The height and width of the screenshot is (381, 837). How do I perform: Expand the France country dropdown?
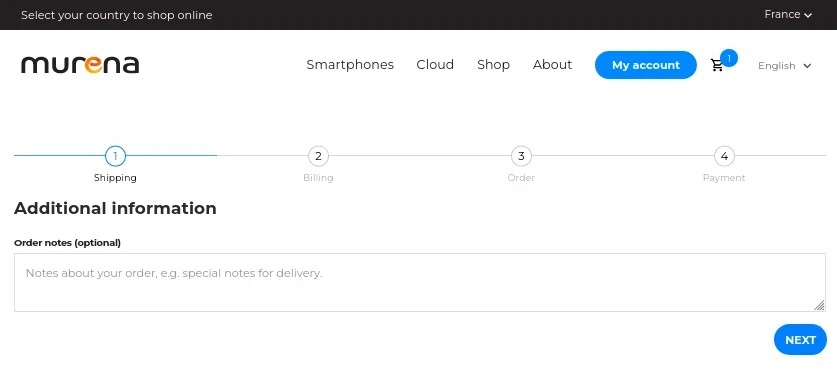tap(788, 14)
